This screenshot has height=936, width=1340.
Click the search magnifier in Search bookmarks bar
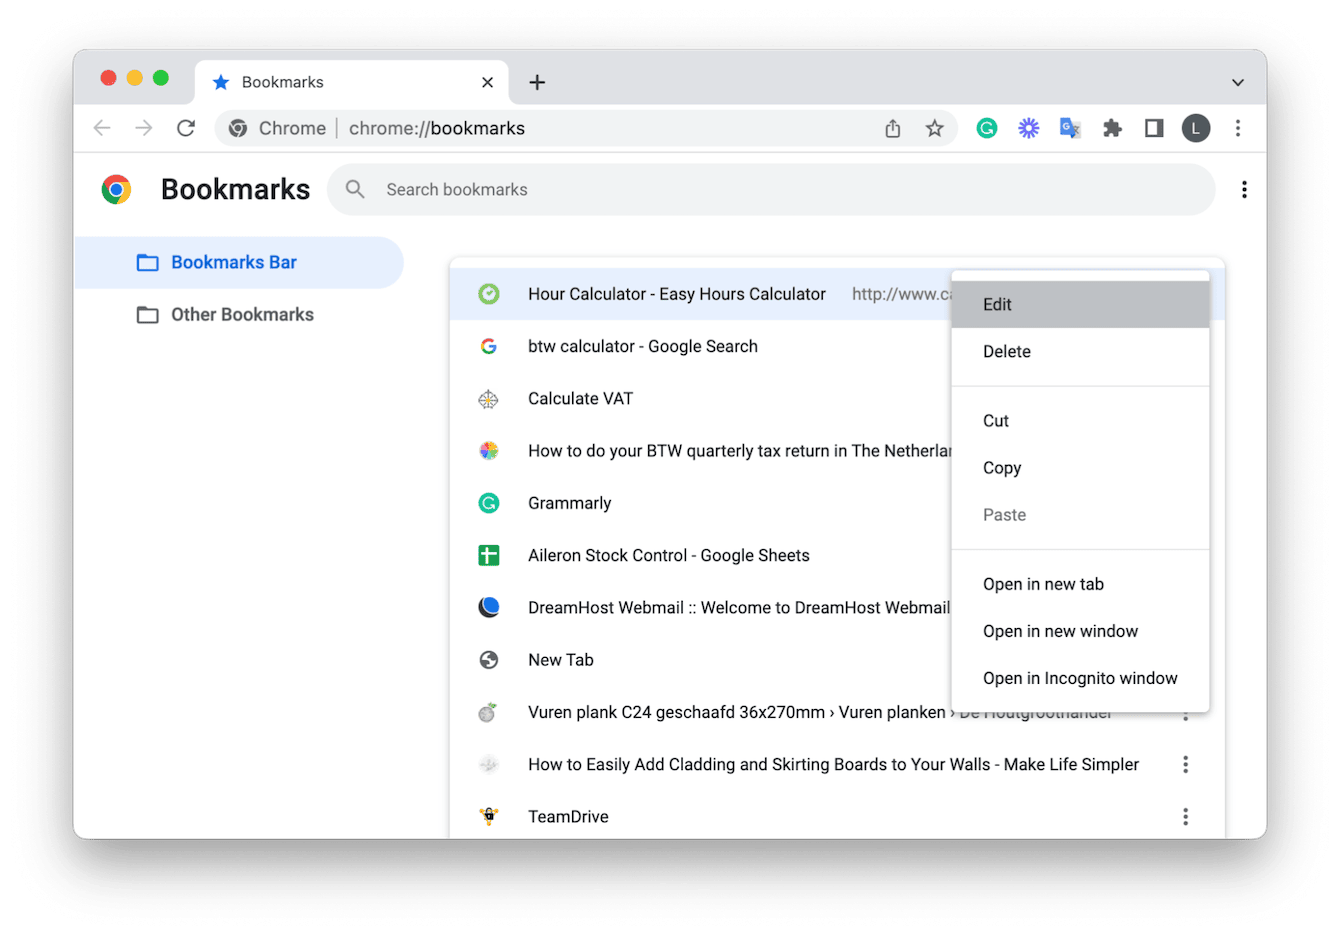click(x=355, y=189)
